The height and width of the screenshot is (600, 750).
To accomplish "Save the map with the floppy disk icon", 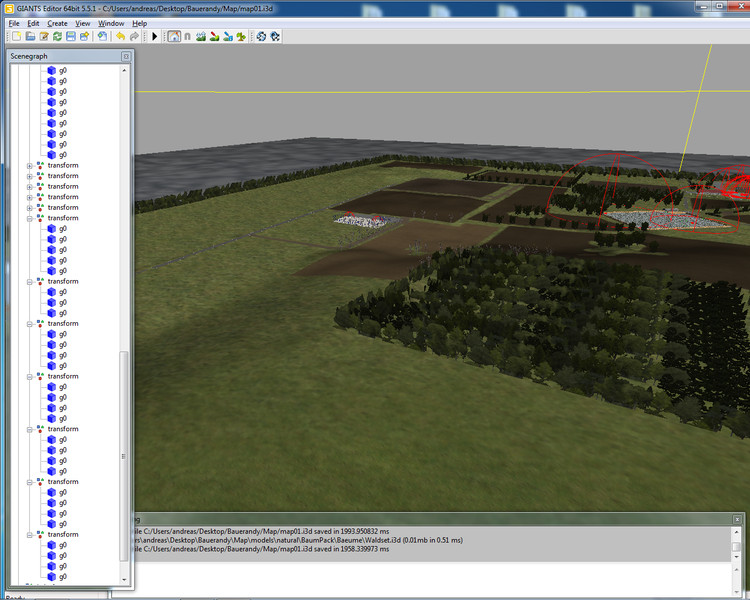I will click(x=71, y=36).
